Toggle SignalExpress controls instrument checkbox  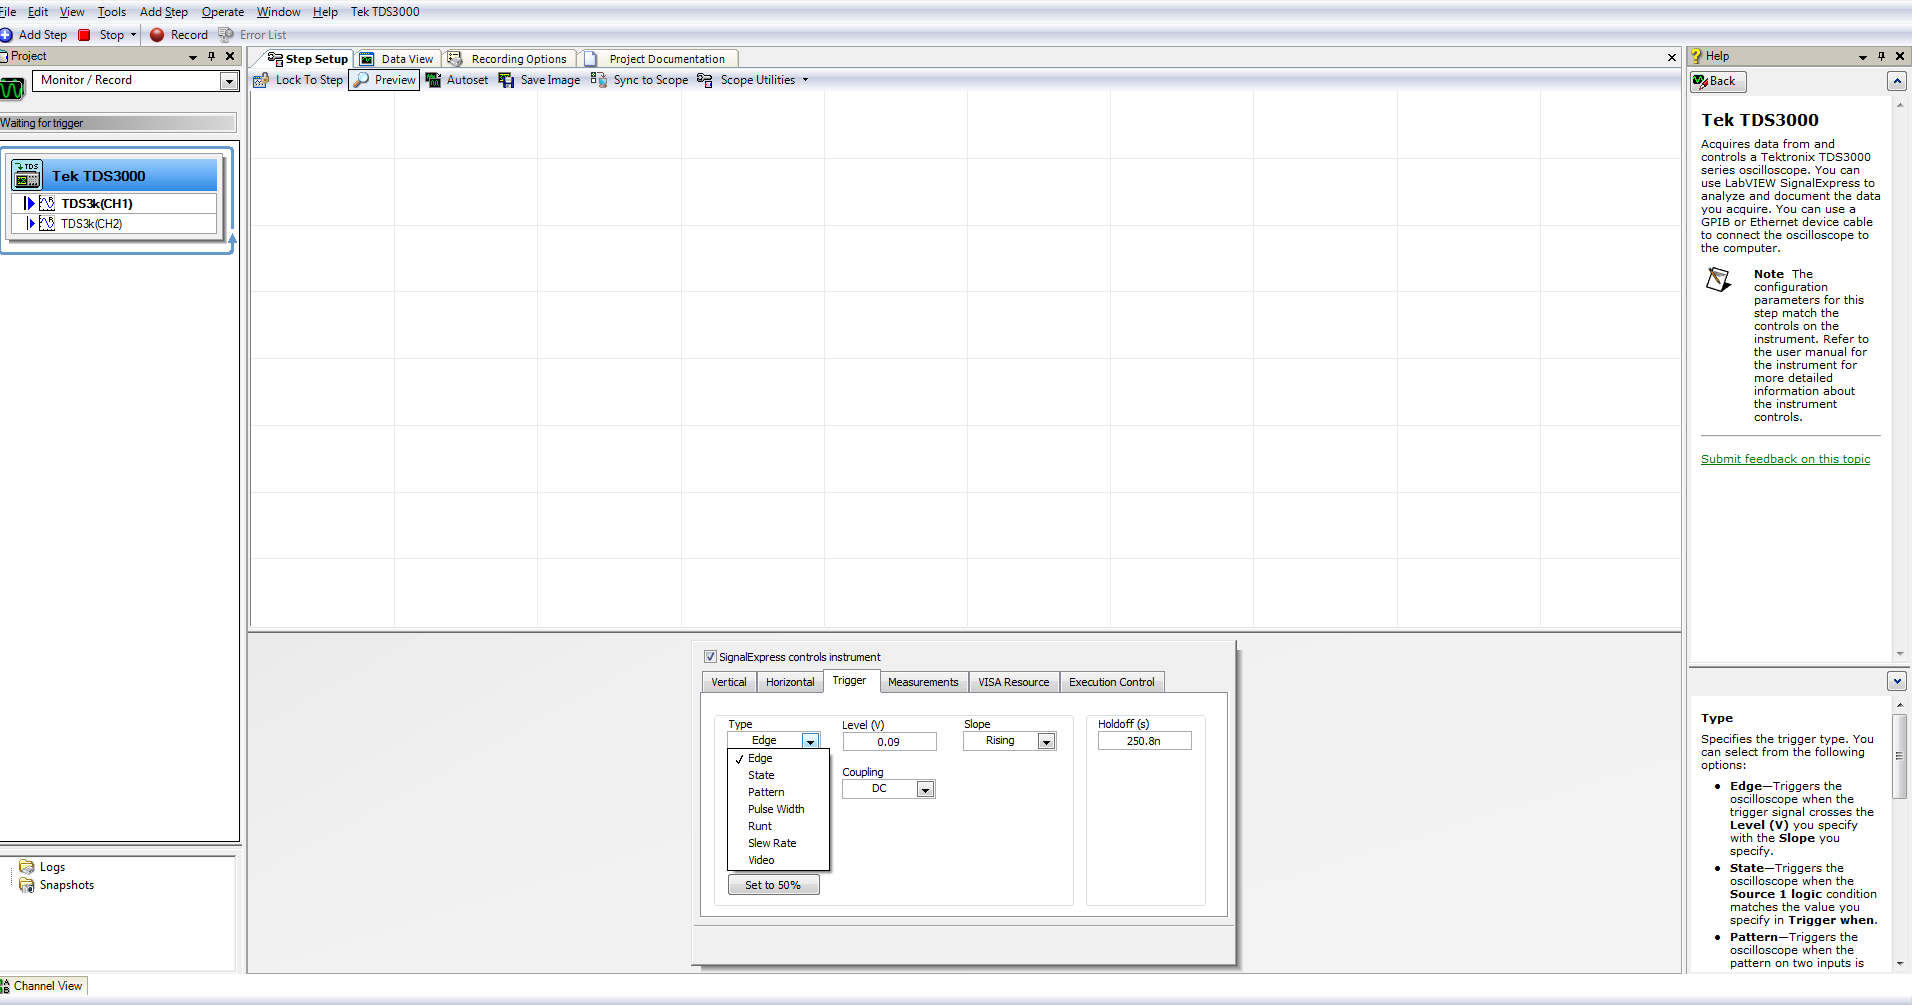click(710, 657)
